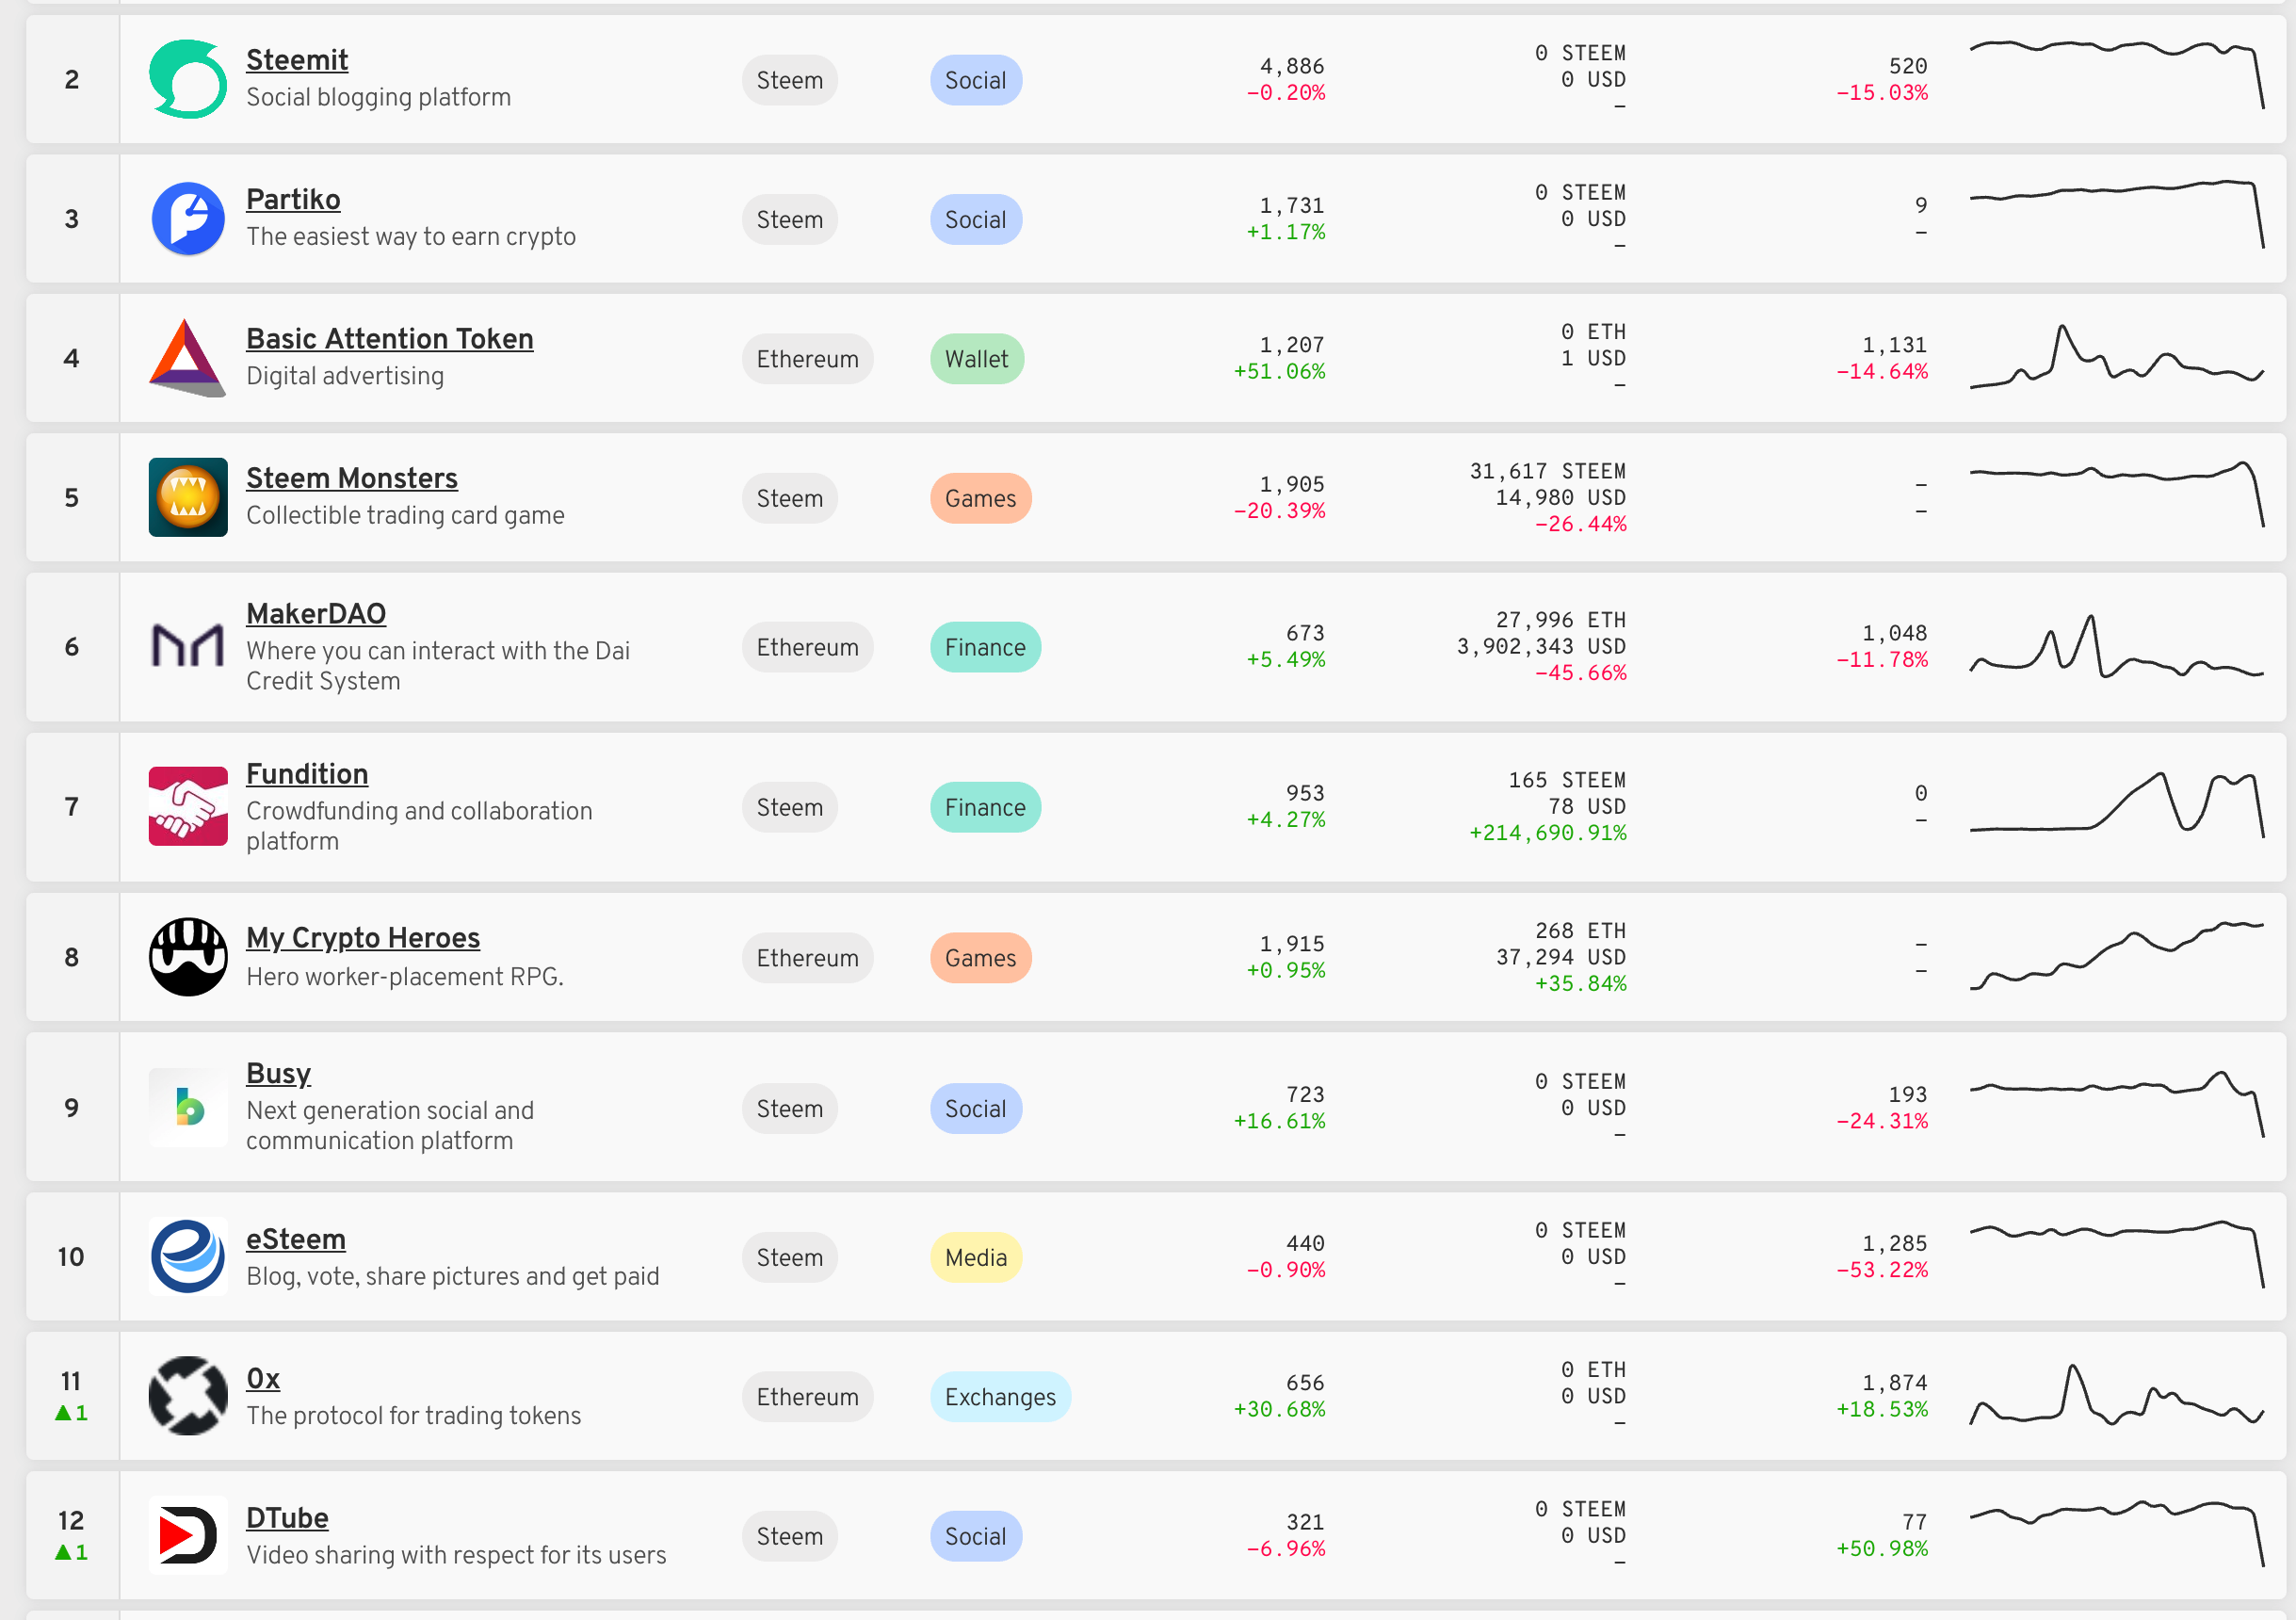Viewport: 2296px width, 1620px height.
Task: Visit the Basic Attention Token link
Action: coord(390,339)
